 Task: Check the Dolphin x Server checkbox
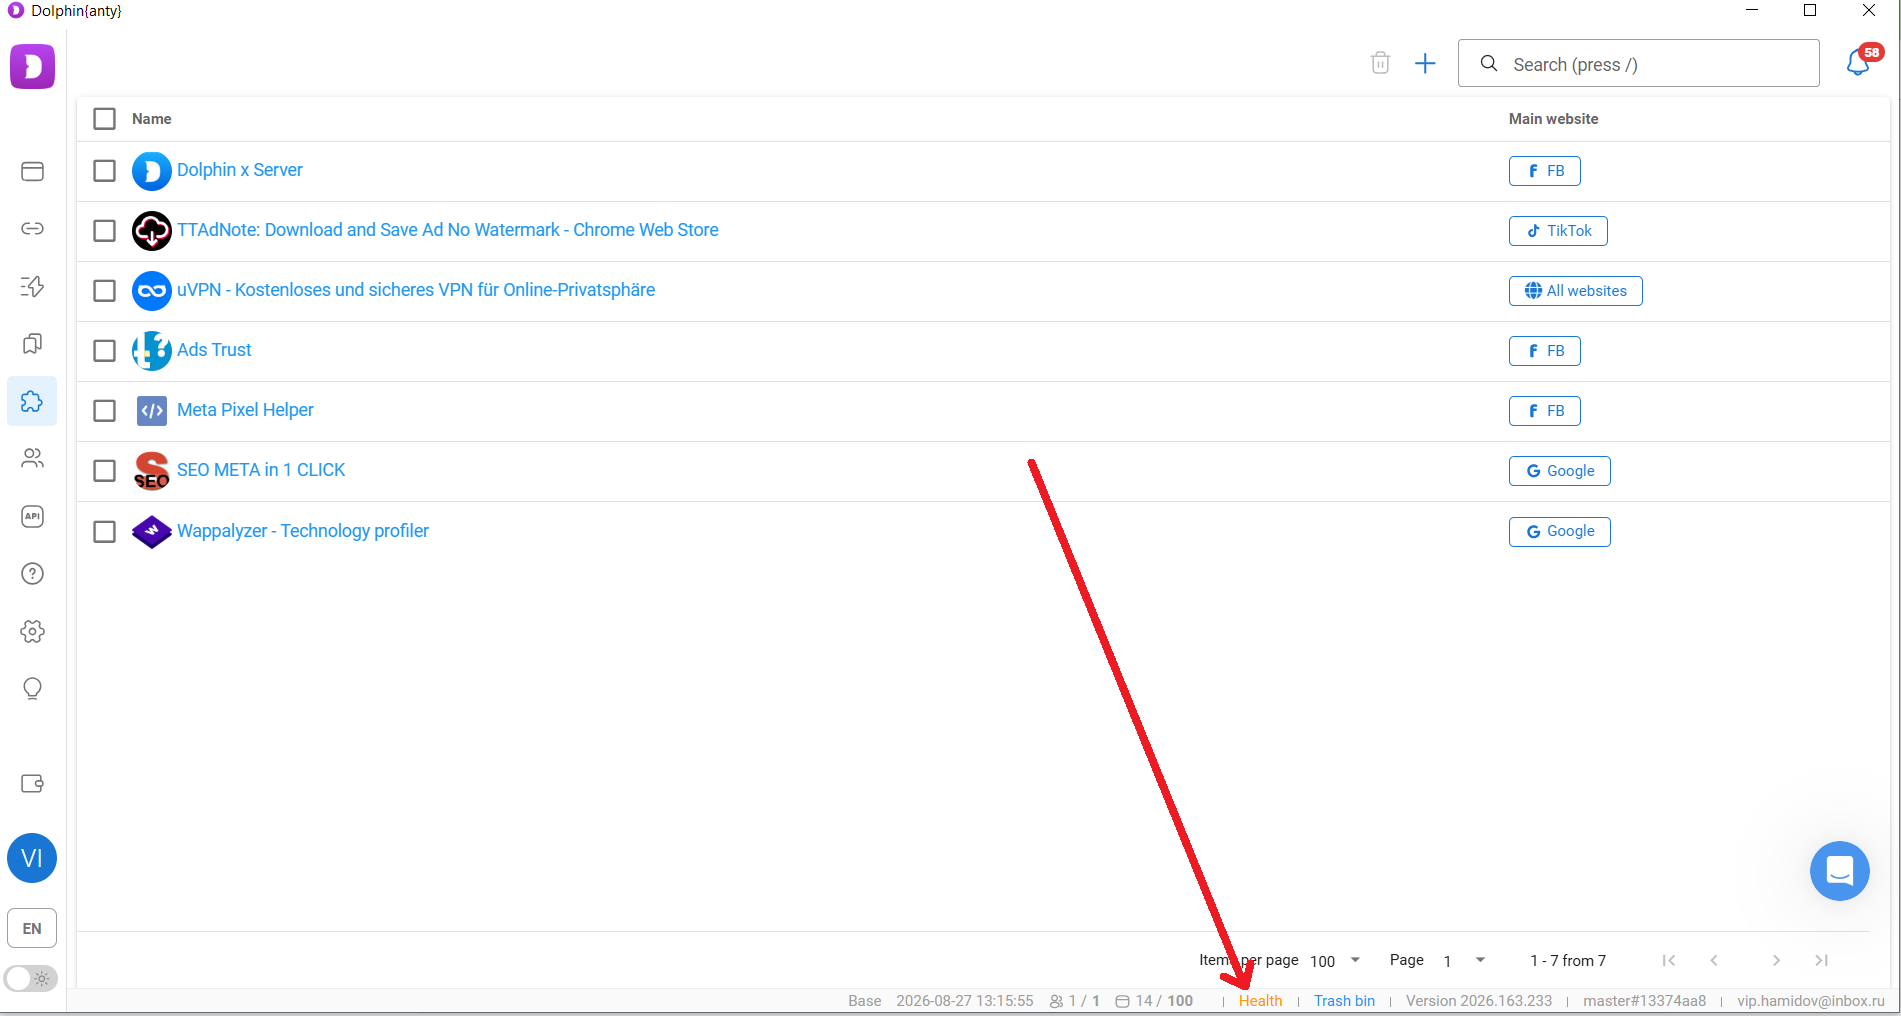(x=104, y=171)
